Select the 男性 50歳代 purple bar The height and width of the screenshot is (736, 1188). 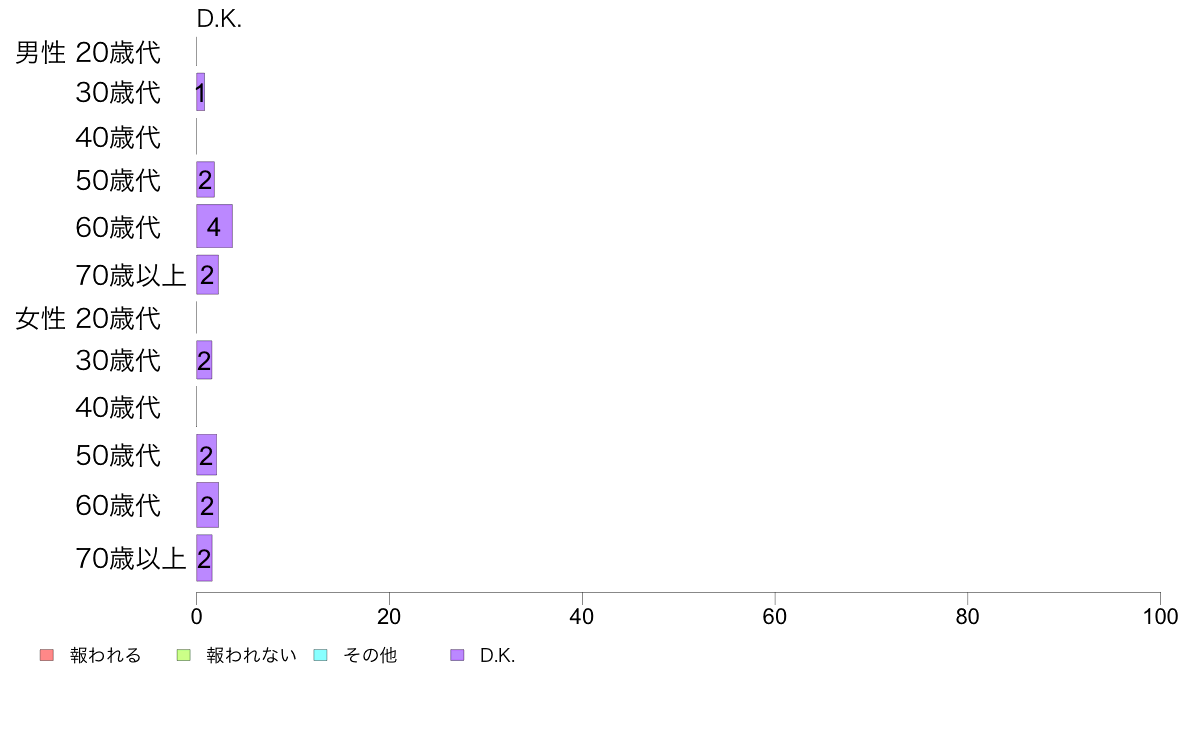click(x=205, y=180)
